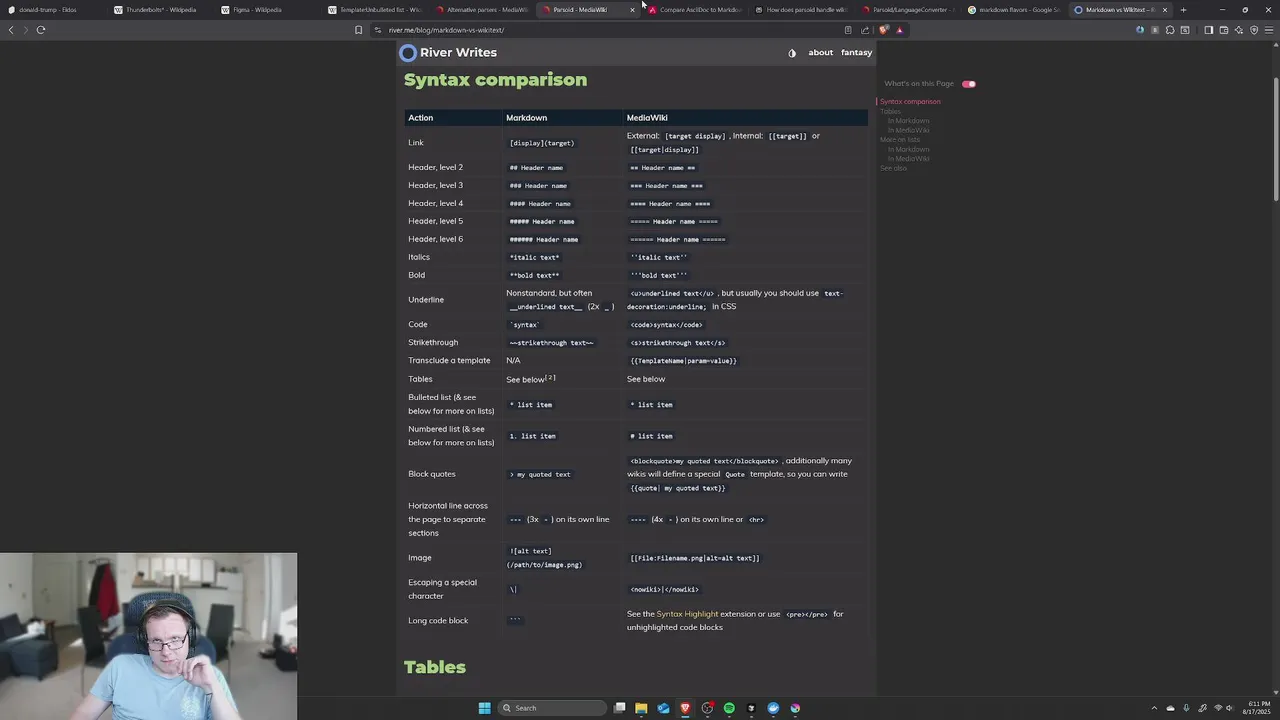Click the MediaWiki column header

647,118
